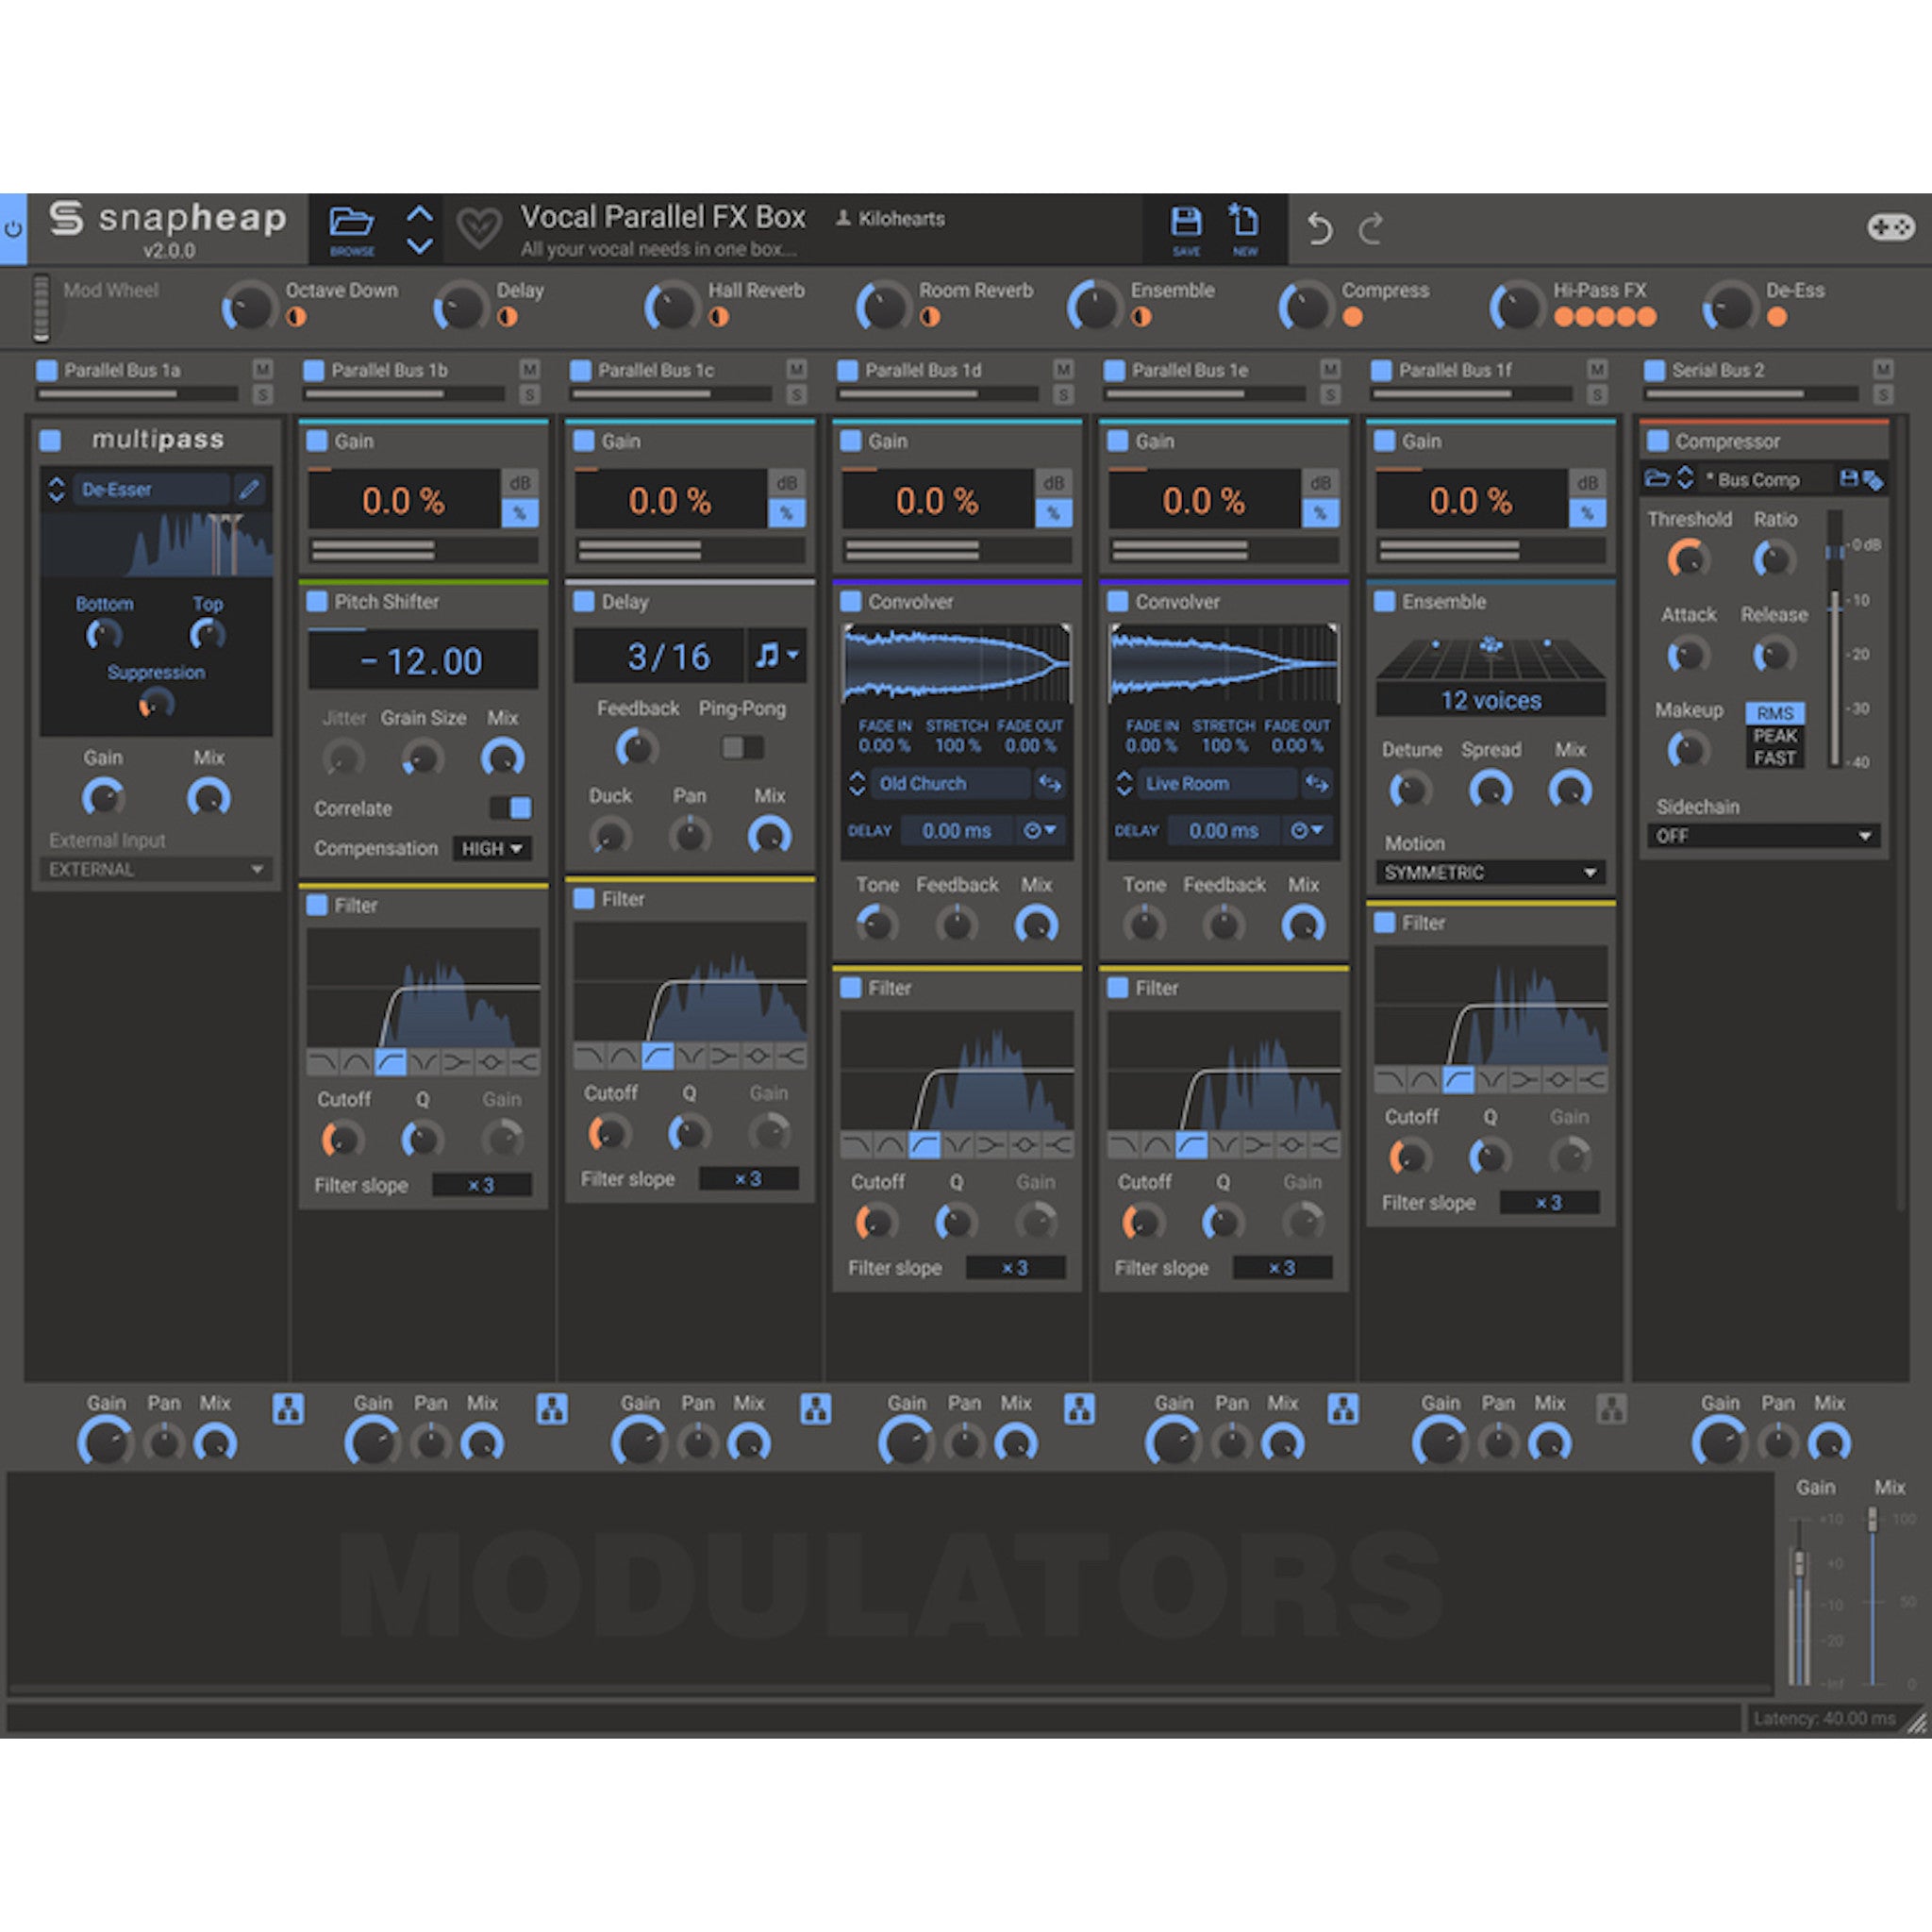Viewport: 1932px width, 1932px height.
Task: Click the Undo arrow
Action: pos(1318,228)
